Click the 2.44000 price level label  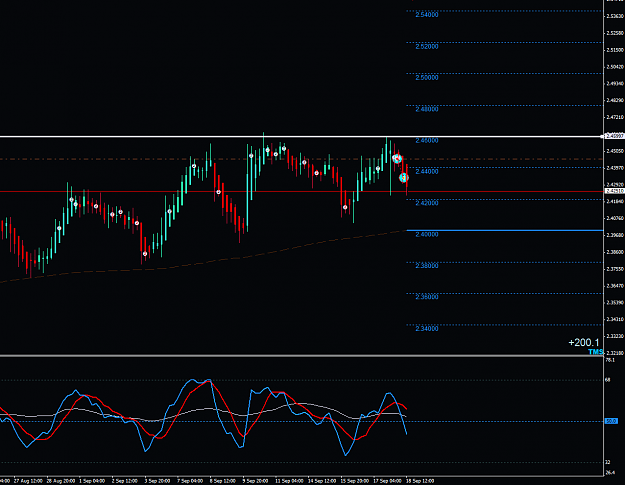(x=426, y=171)
